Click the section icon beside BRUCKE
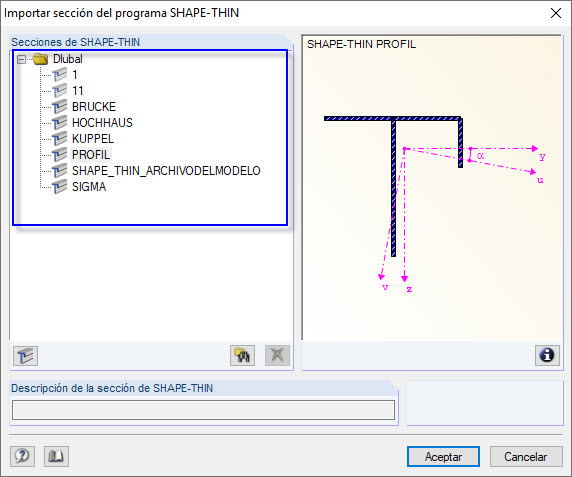The image size is (572, 477). coord(59,107)
